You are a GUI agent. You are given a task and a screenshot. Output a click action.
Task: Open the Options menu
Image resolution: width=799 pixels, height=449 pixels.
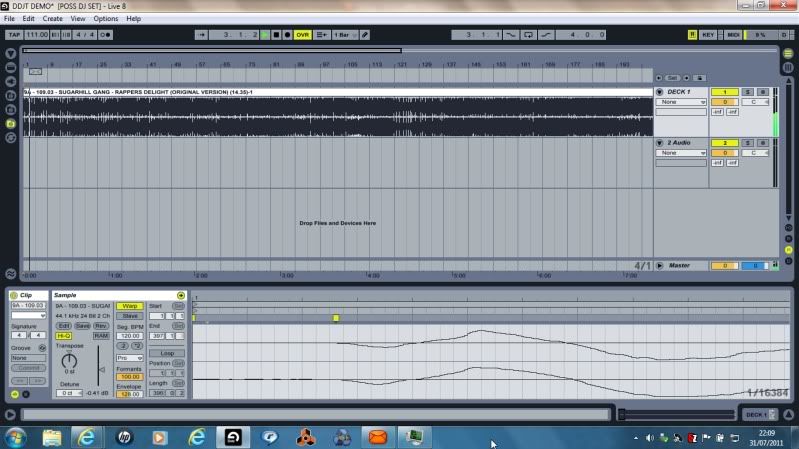point(105,18)
